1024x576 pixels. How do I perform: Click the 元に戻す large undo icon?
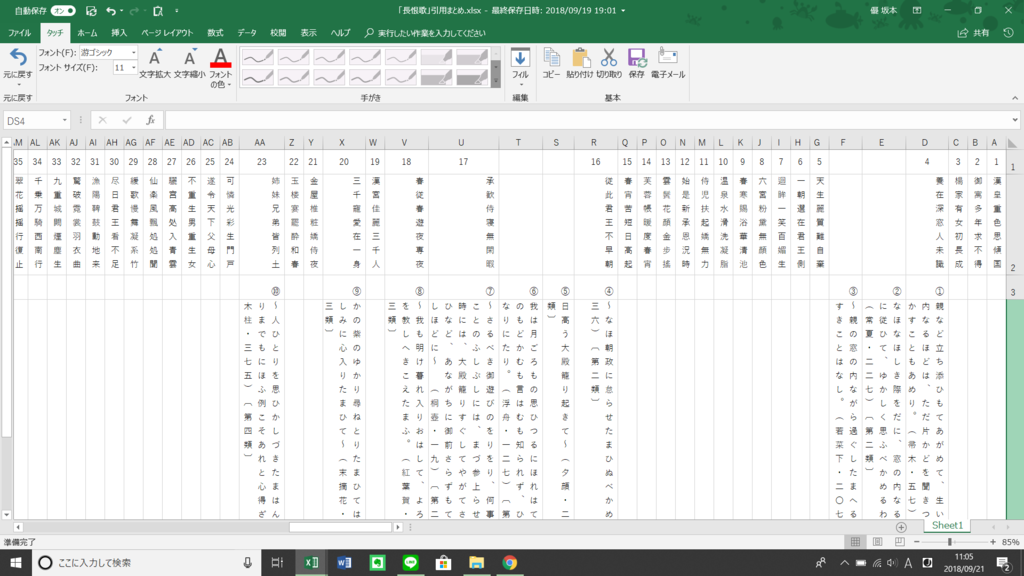pos(18,58)
